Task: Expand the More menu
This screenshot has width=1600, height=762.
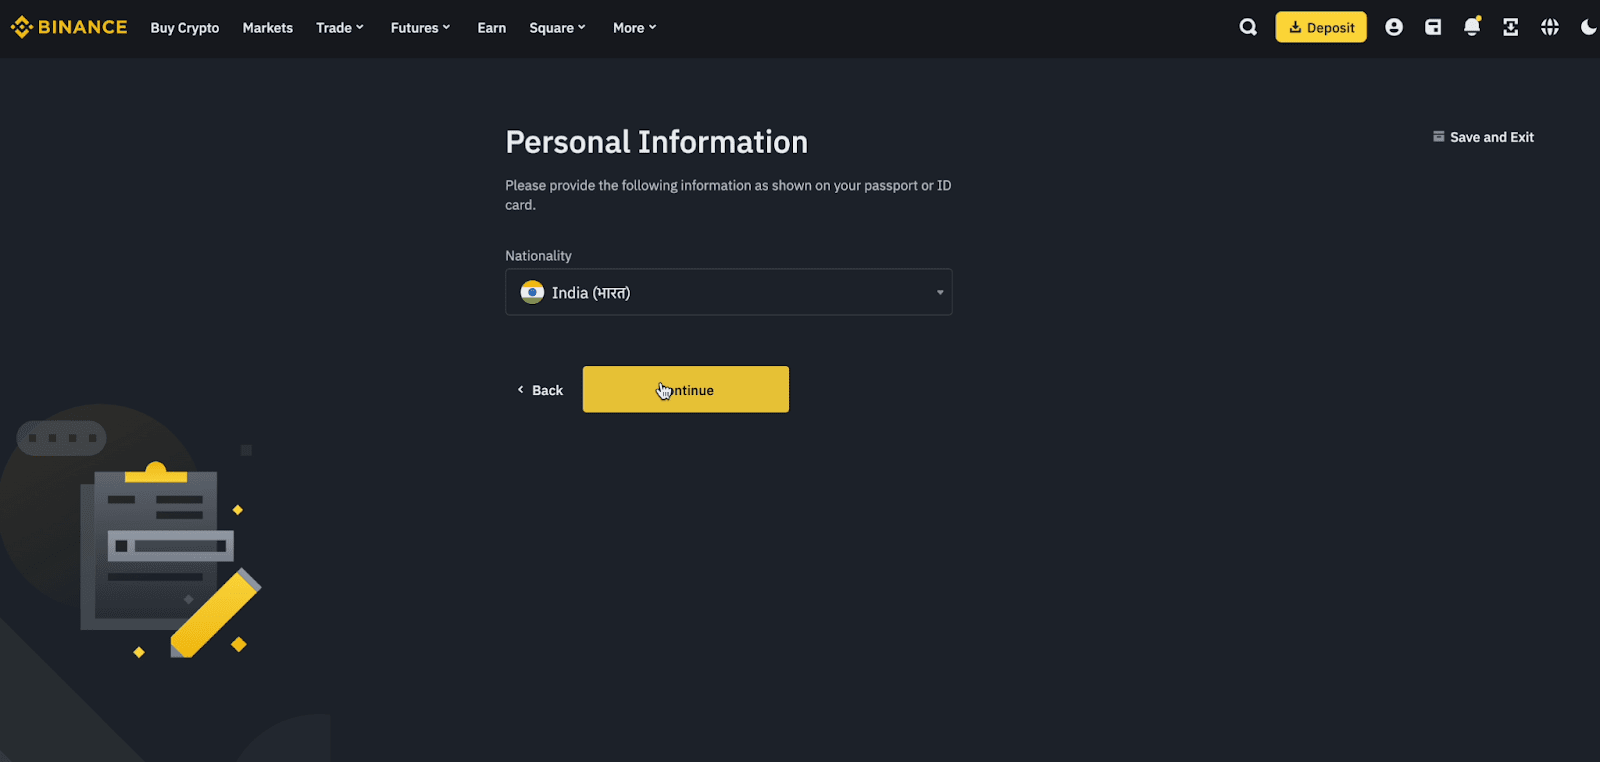Action: click(634, 28)
